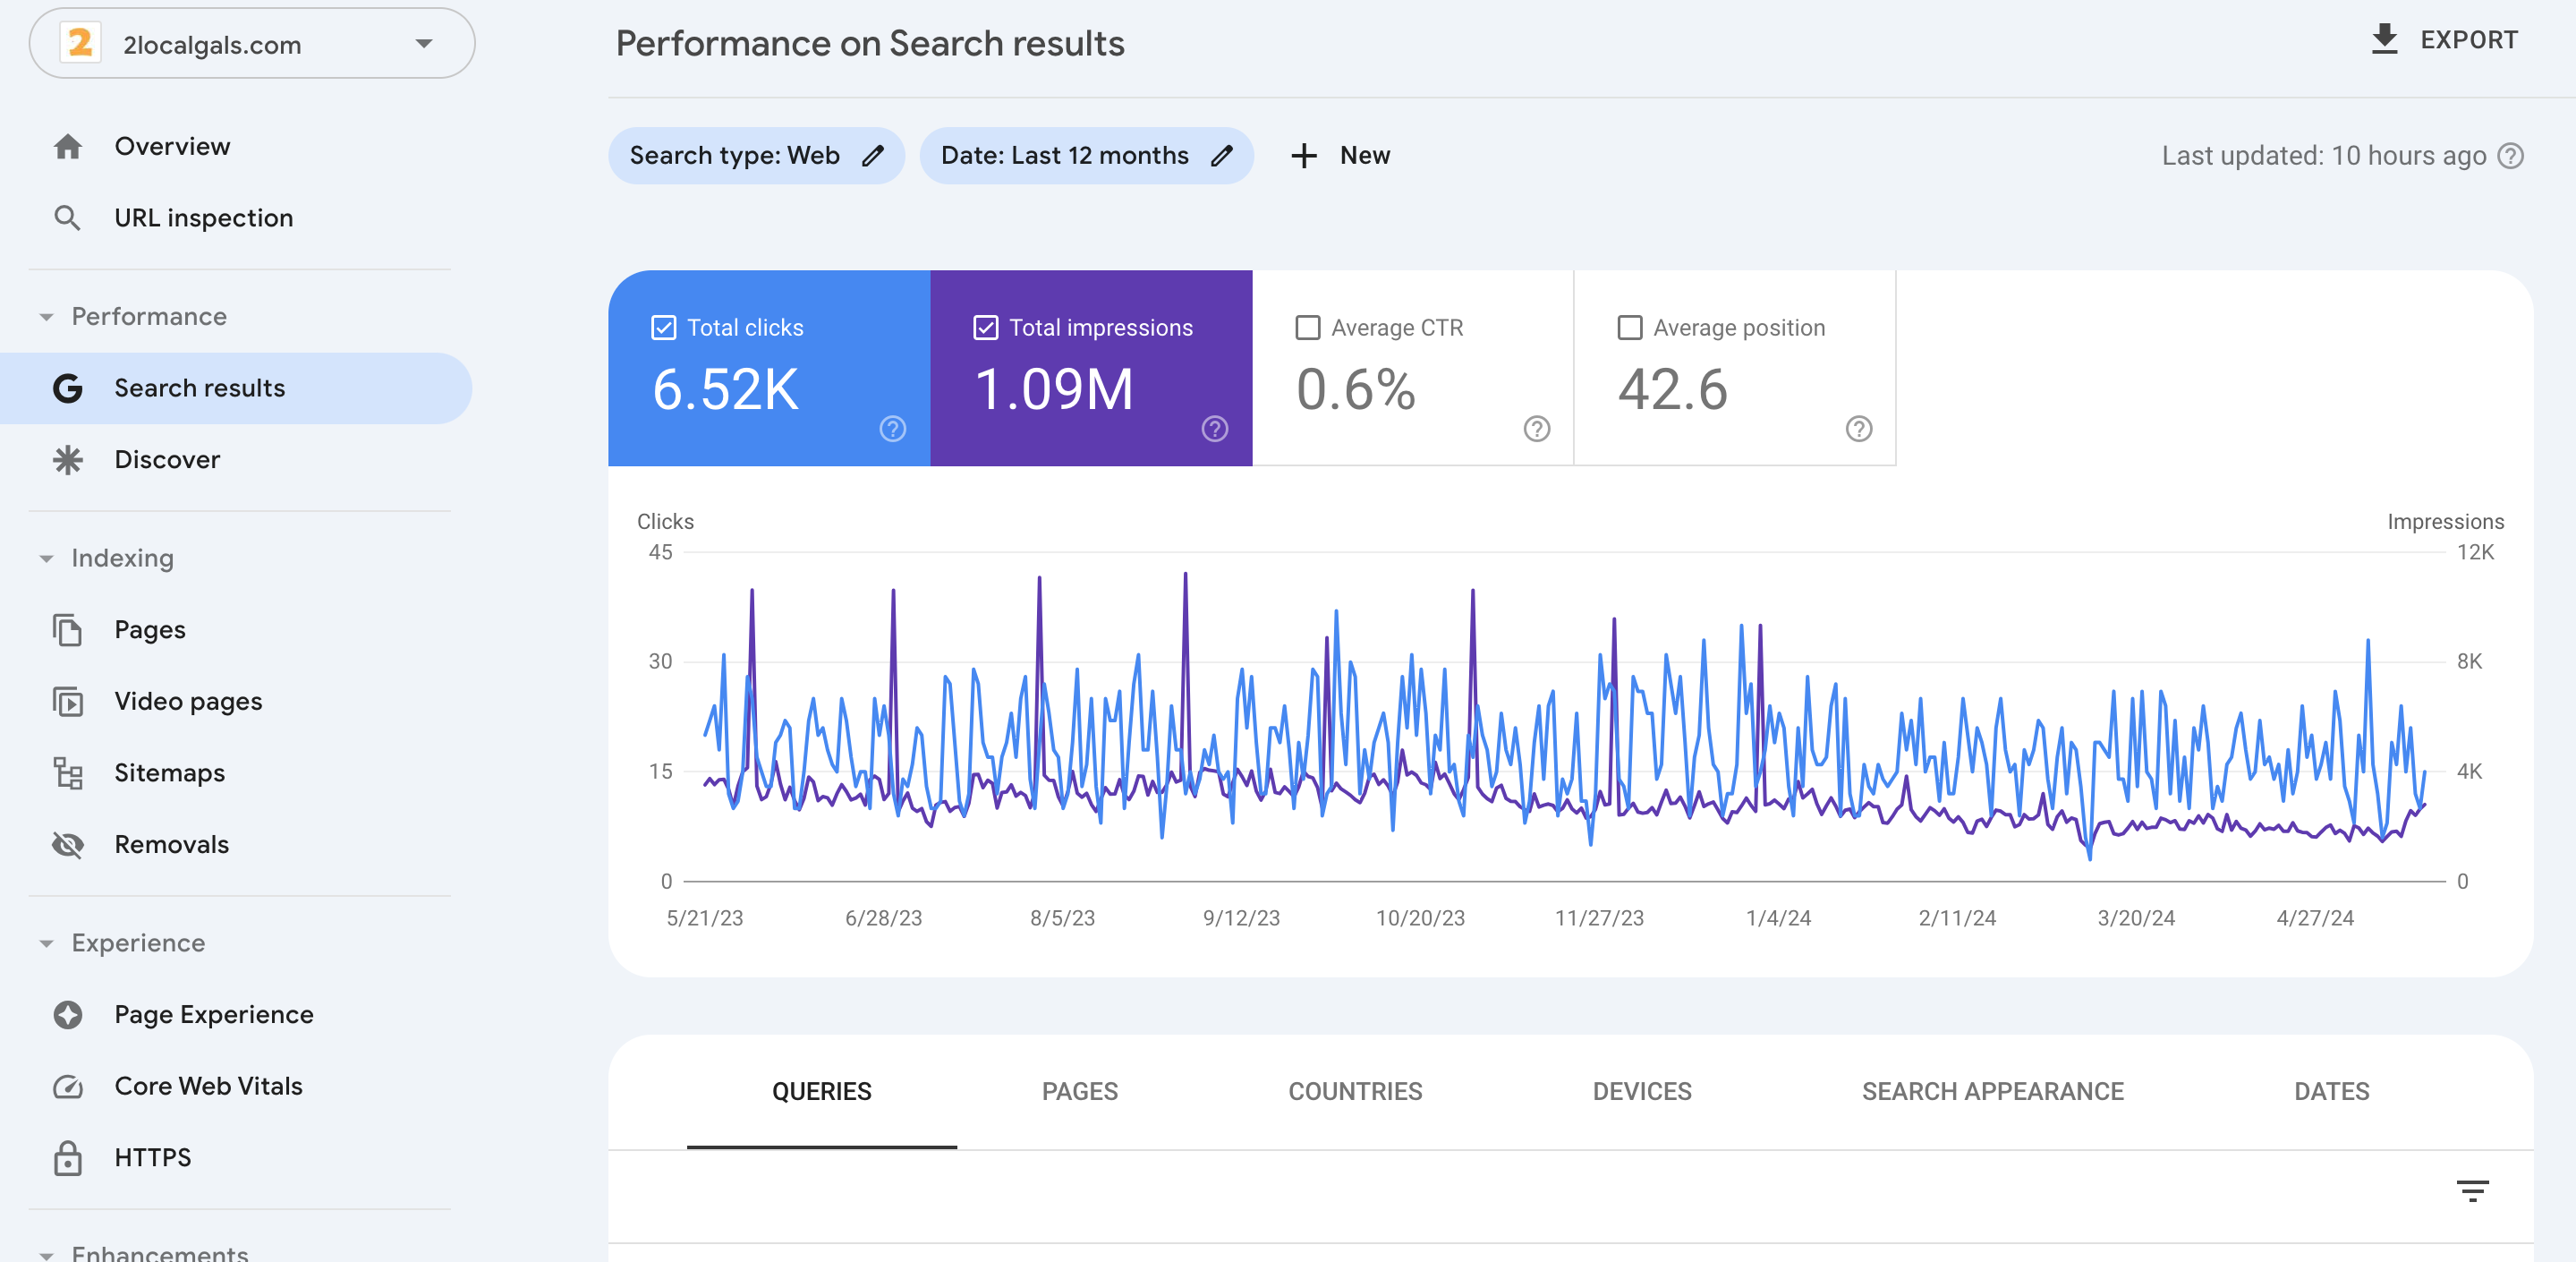Collapse the Performance sidebar section
2576x1262 pixels.
pyautogui.click(x=46, y=317)
